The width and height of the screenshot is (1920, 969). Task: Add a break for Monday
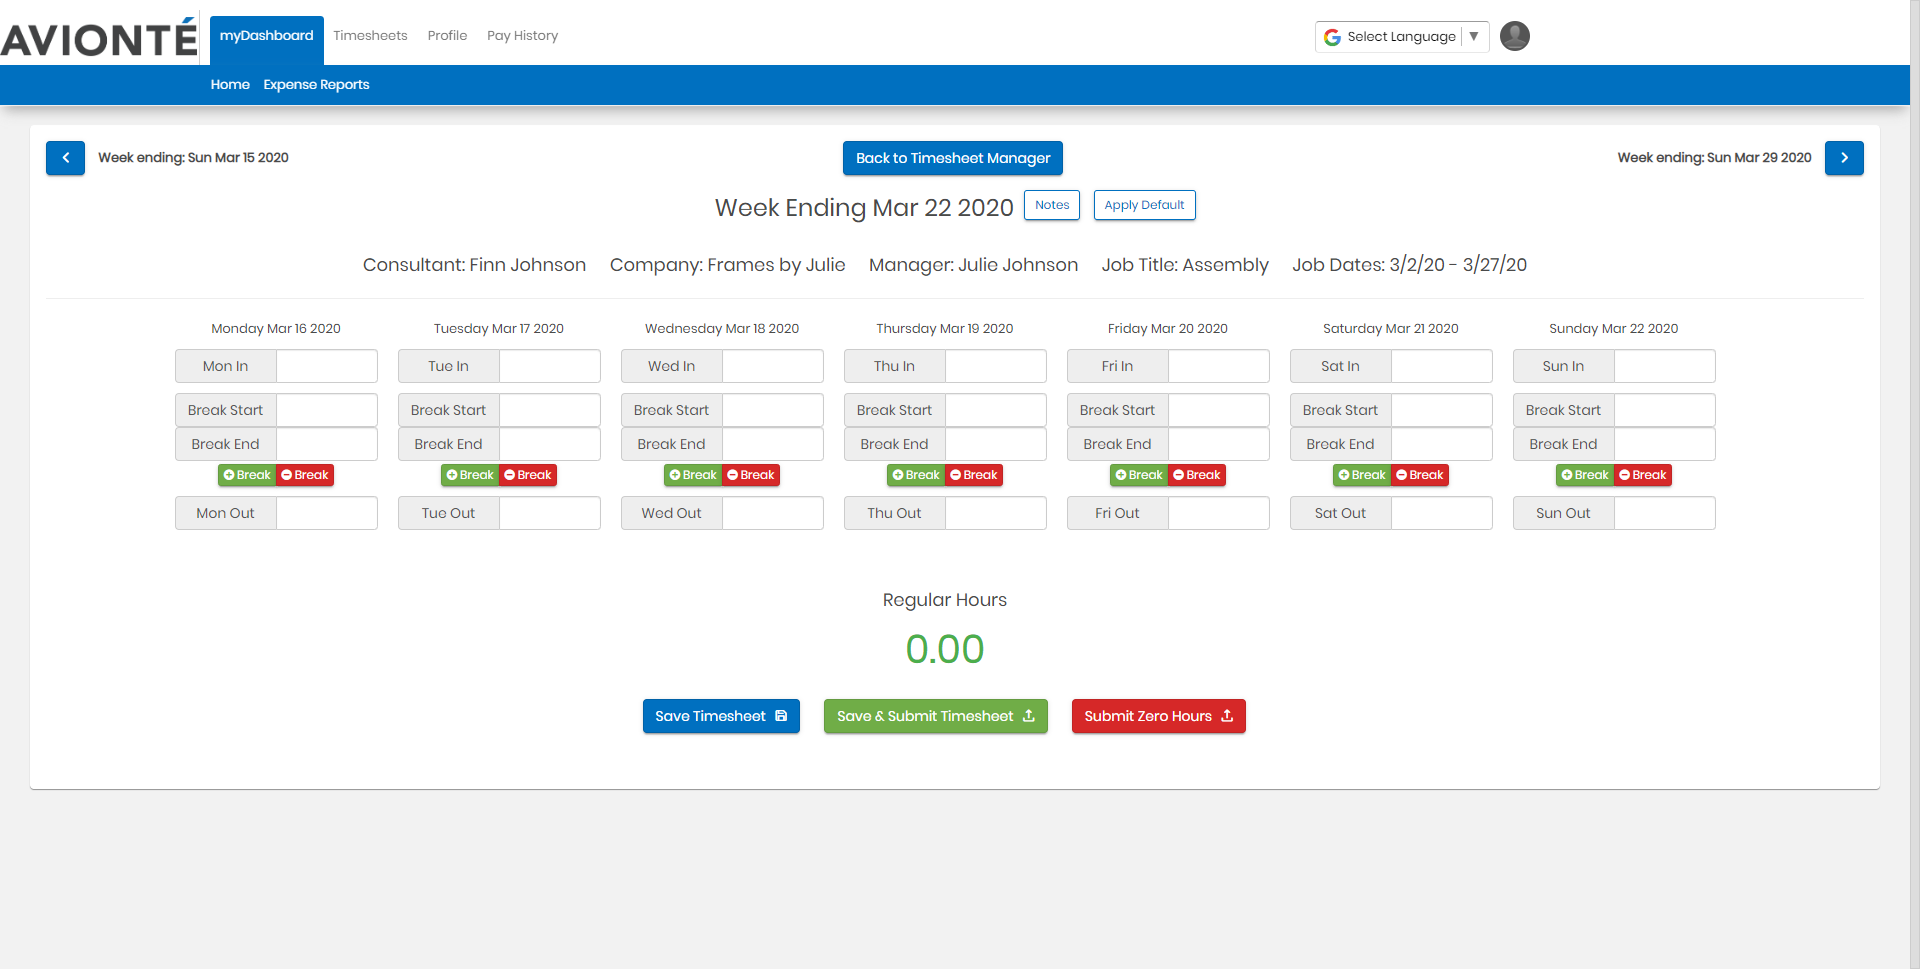(247, 475)
